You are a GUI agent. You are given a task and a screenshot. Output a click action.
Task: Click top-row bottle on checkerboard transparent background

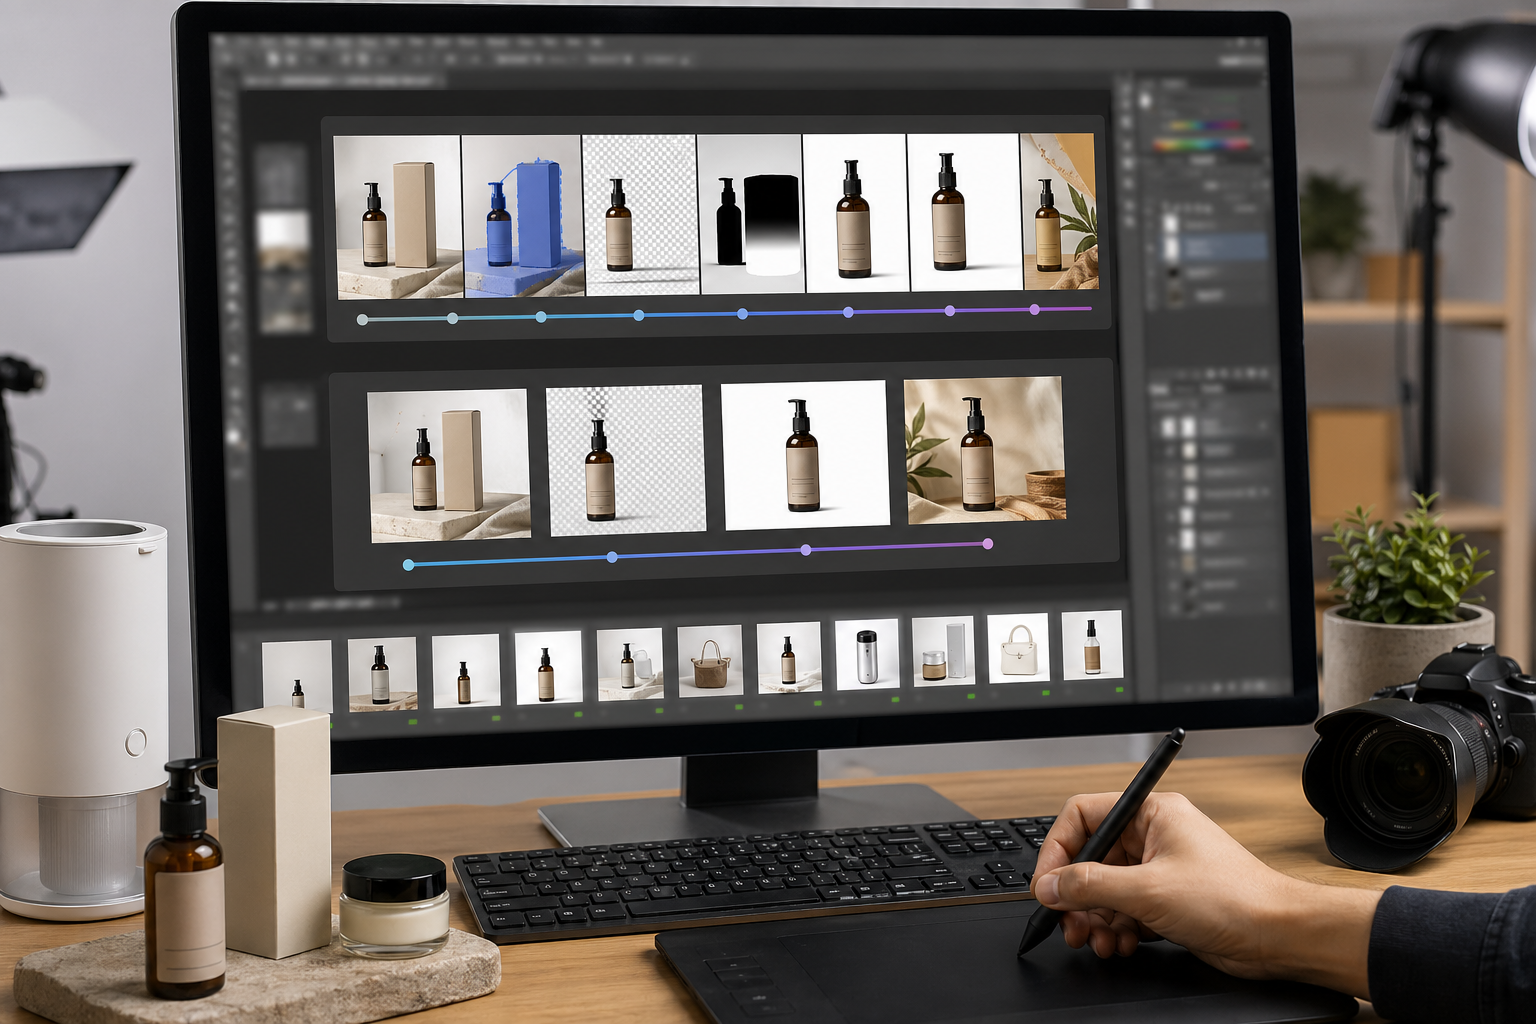coord(639,215)
